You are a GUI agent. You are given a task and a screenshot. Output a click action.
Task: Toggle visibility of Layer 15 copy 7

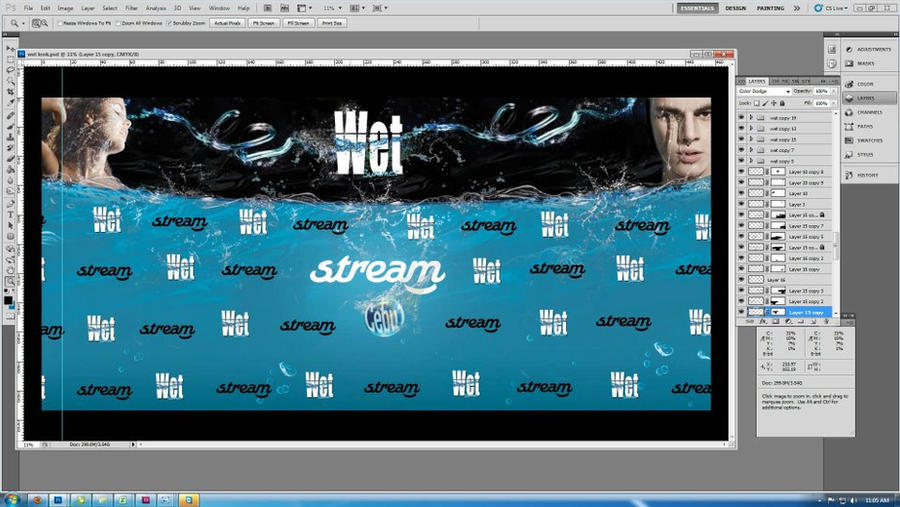(x=741, y=226)
